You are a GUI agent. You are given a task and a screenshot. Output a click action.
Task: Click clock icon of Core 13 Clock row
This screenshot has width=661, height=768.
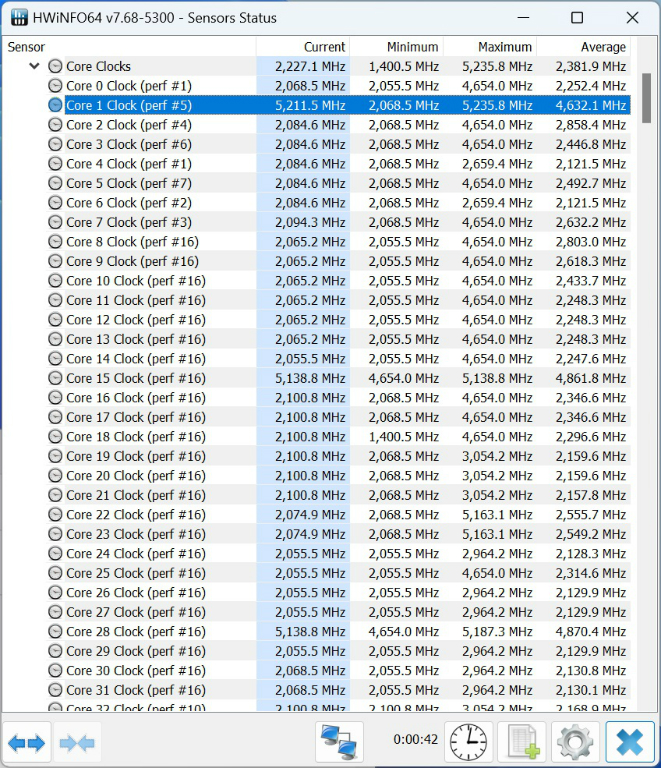[x=55, y=339]
